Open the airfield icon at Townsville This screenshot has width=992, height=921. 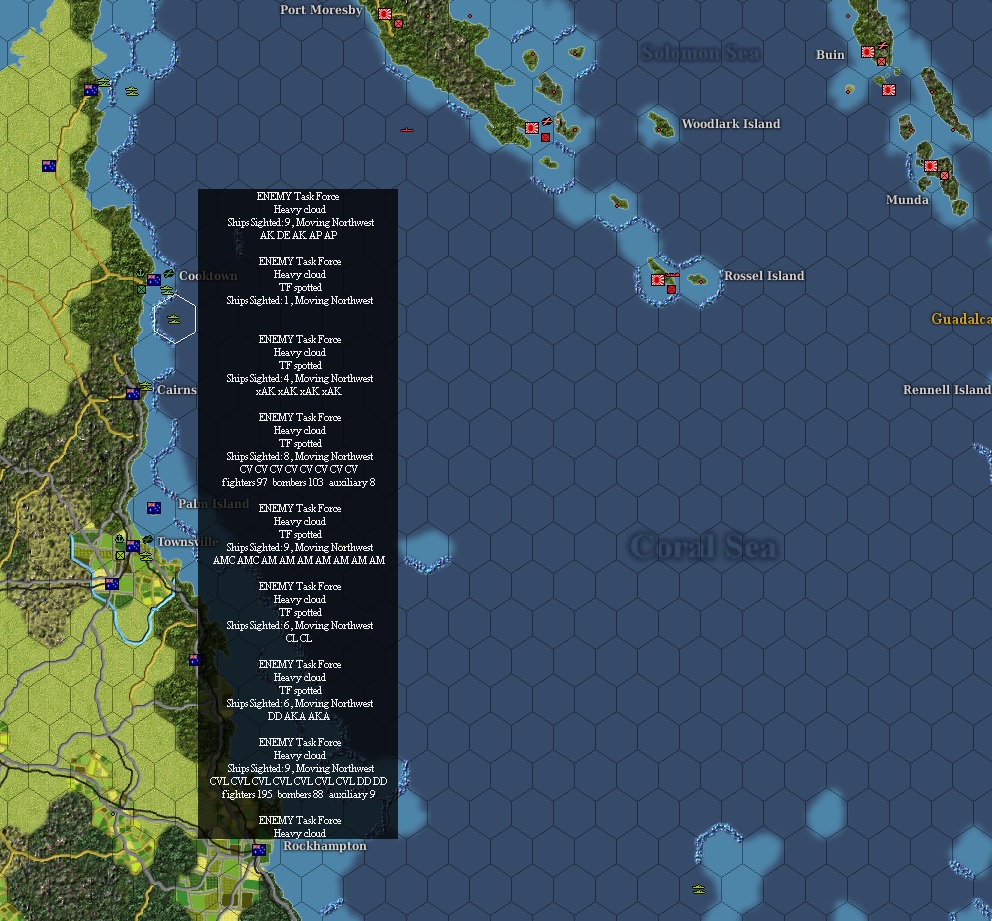[x=147, y=540]
